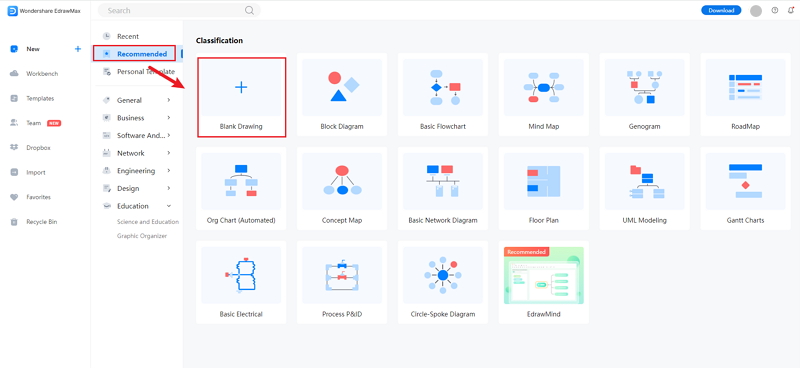
Task: Click the Education category icon
Action: [107, 206]
